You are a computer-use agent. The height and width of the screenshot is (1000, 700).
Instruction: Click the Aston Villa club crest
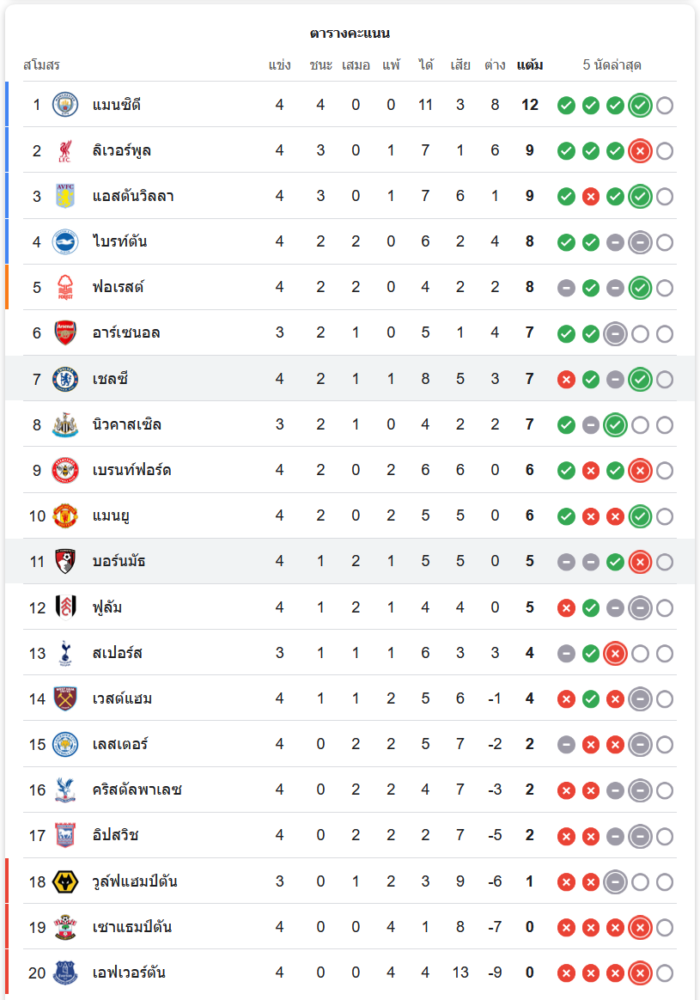tap(65, 196)
